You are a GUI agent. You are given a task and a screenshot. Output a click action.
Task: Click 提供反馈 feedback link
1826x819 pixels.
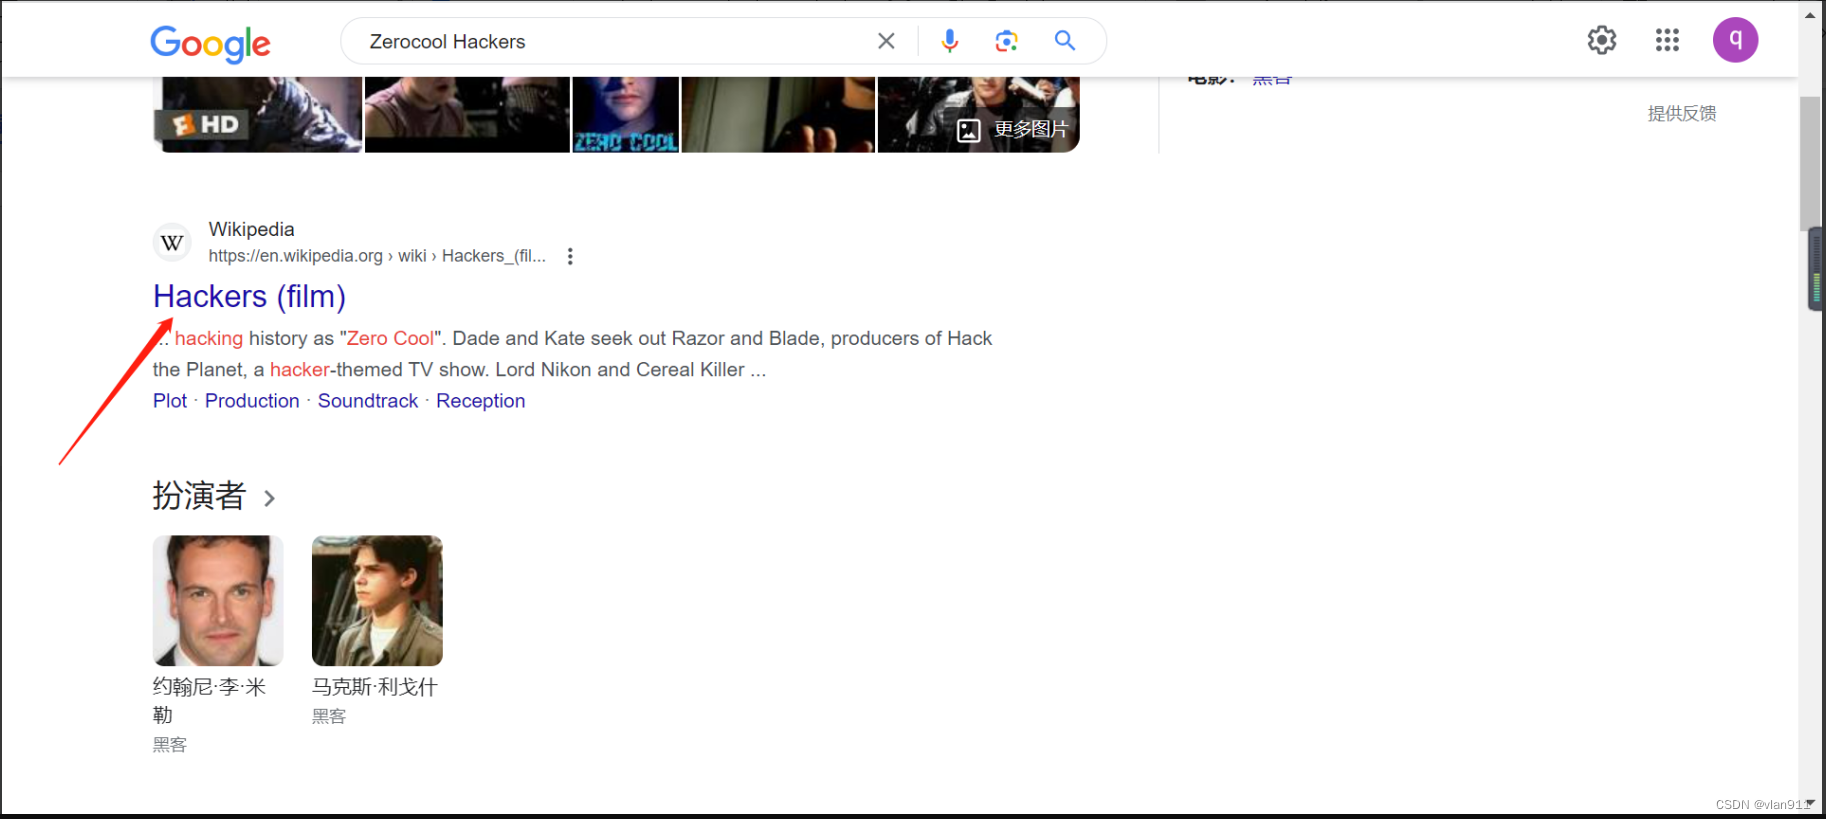(x=1682, y=113)
